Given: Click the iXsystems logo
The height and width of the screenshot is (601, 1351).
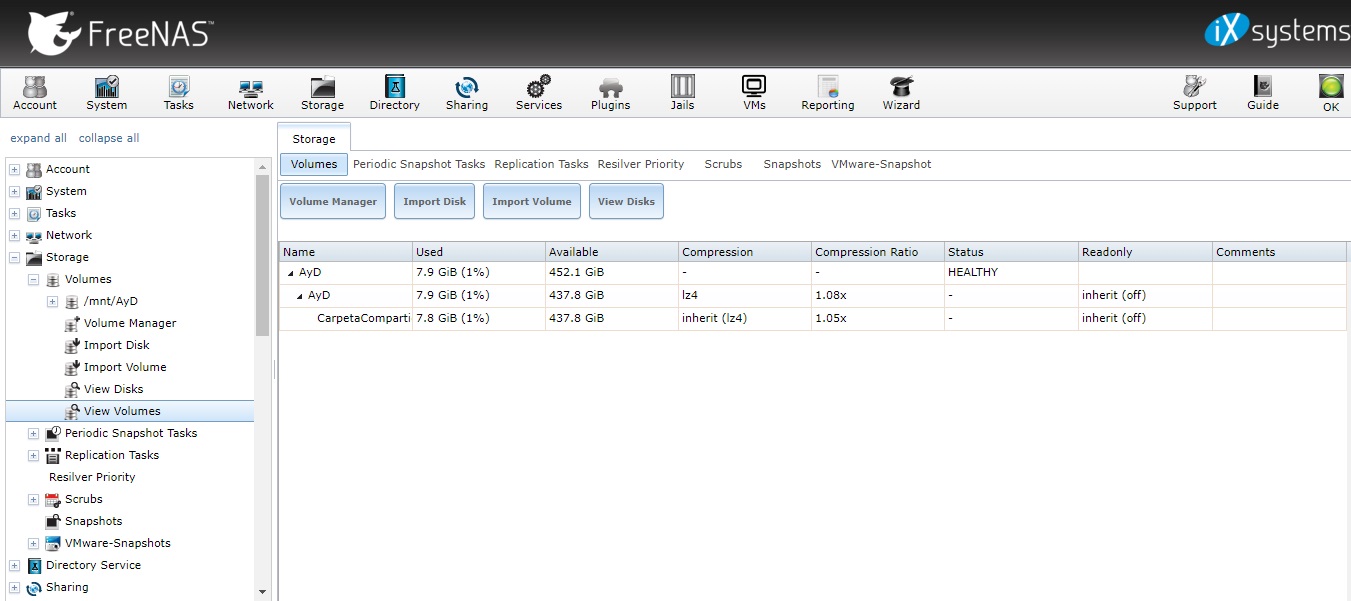Looking at the screenshot, I should point(1276,30).
